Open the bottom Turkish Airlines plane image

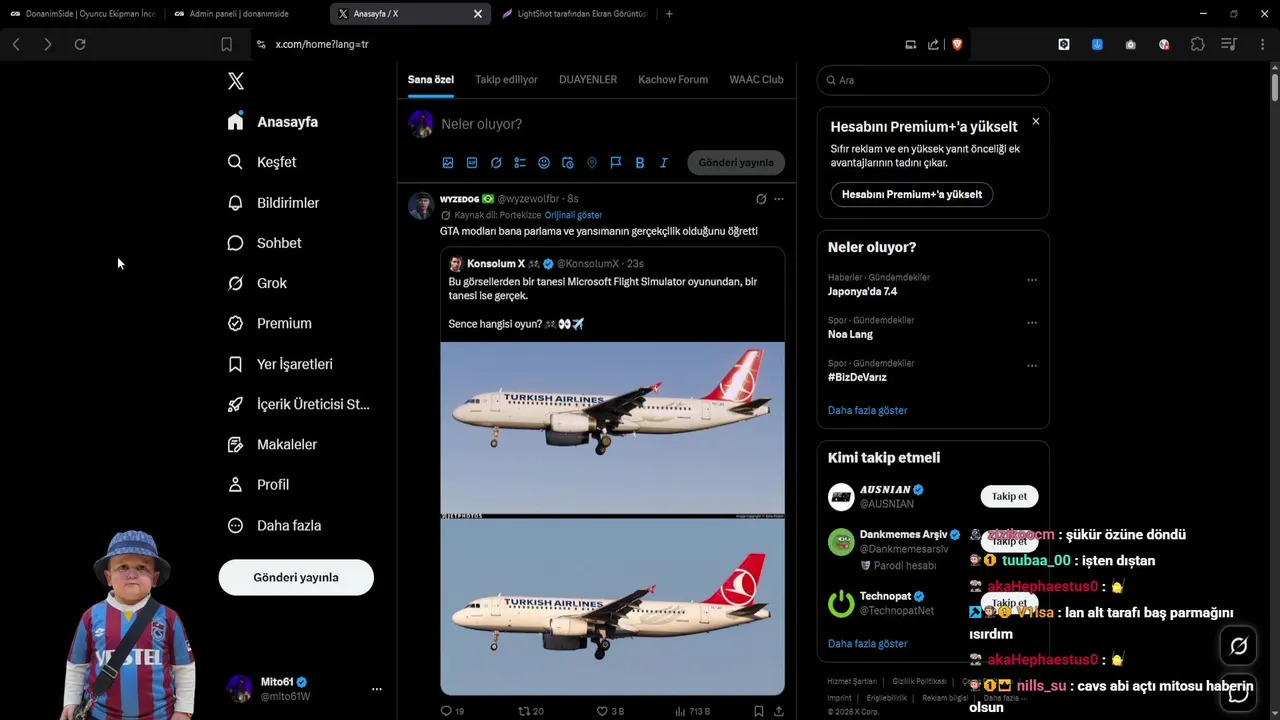pos(612,606)
